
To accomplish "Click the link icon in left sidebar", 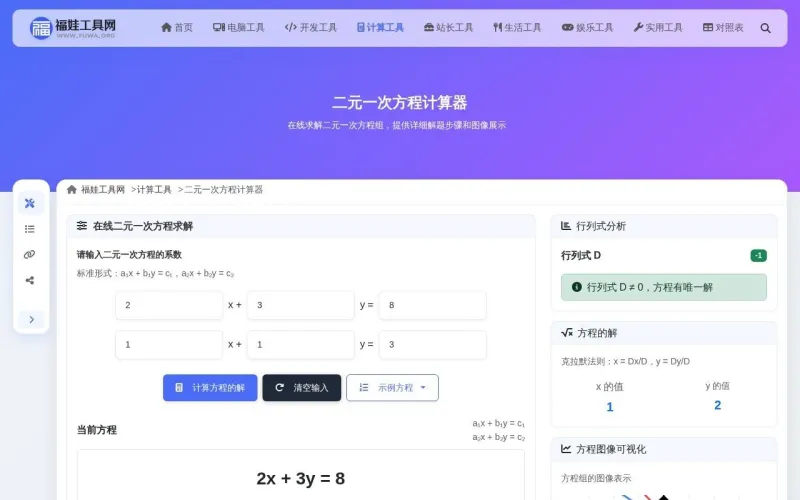I will (x=30, y=254).
